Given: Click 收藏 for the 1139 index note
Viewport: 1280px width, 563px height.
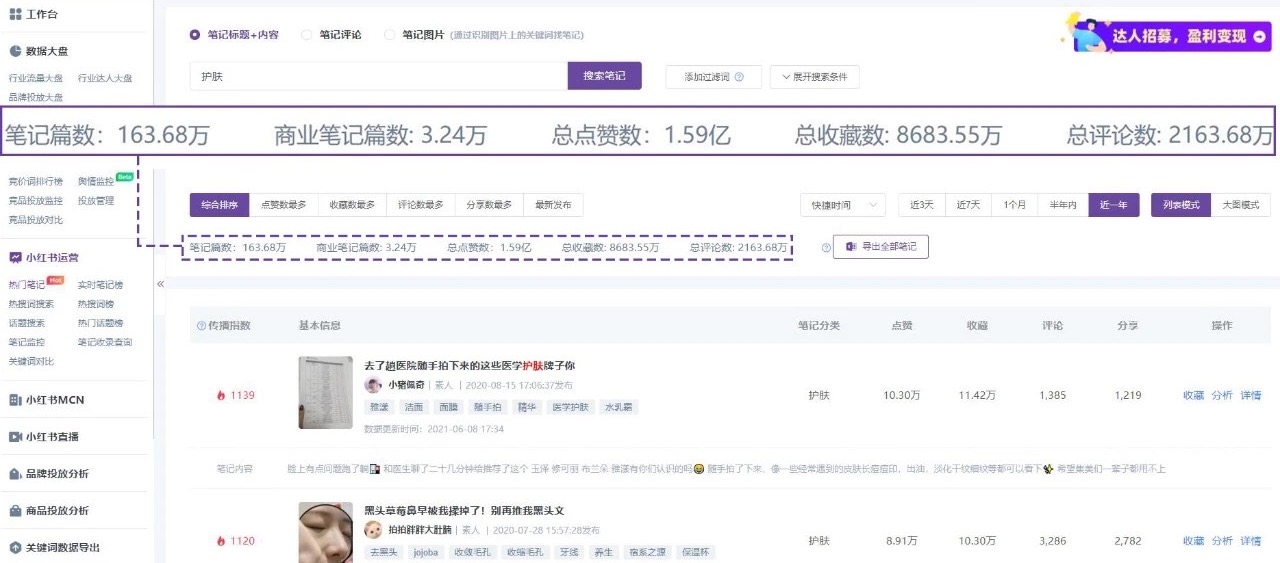Looking at the screenshot, I should click(1193, 395).
